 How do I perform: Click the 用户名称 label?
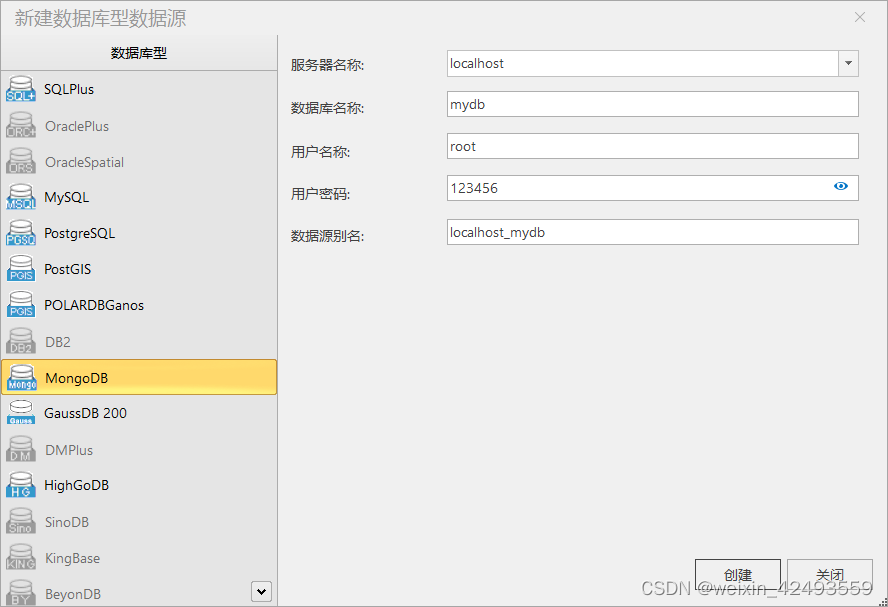(x=321, y=152)
